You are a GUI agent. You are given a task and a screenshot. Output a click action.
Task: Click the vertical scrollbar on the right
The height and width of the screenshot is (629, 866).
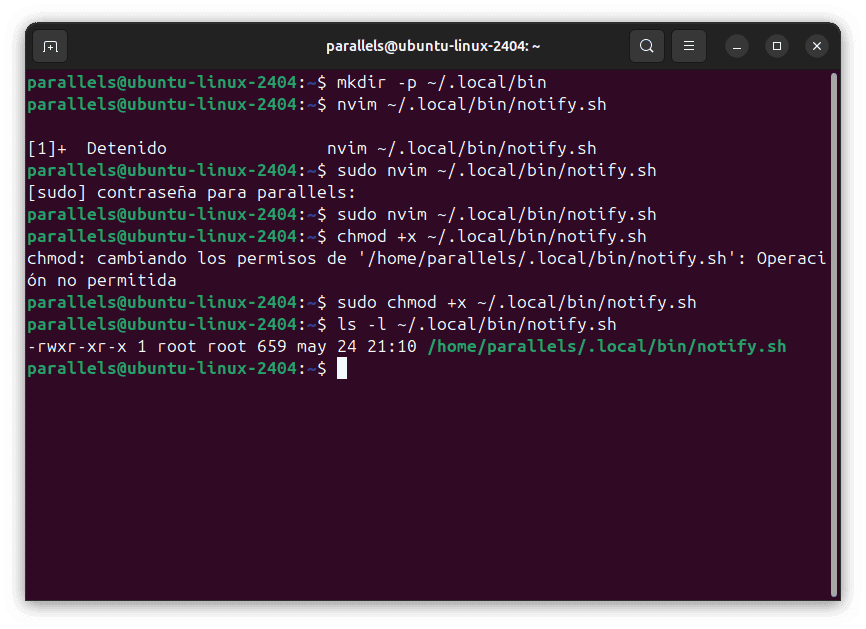point(833,330)
